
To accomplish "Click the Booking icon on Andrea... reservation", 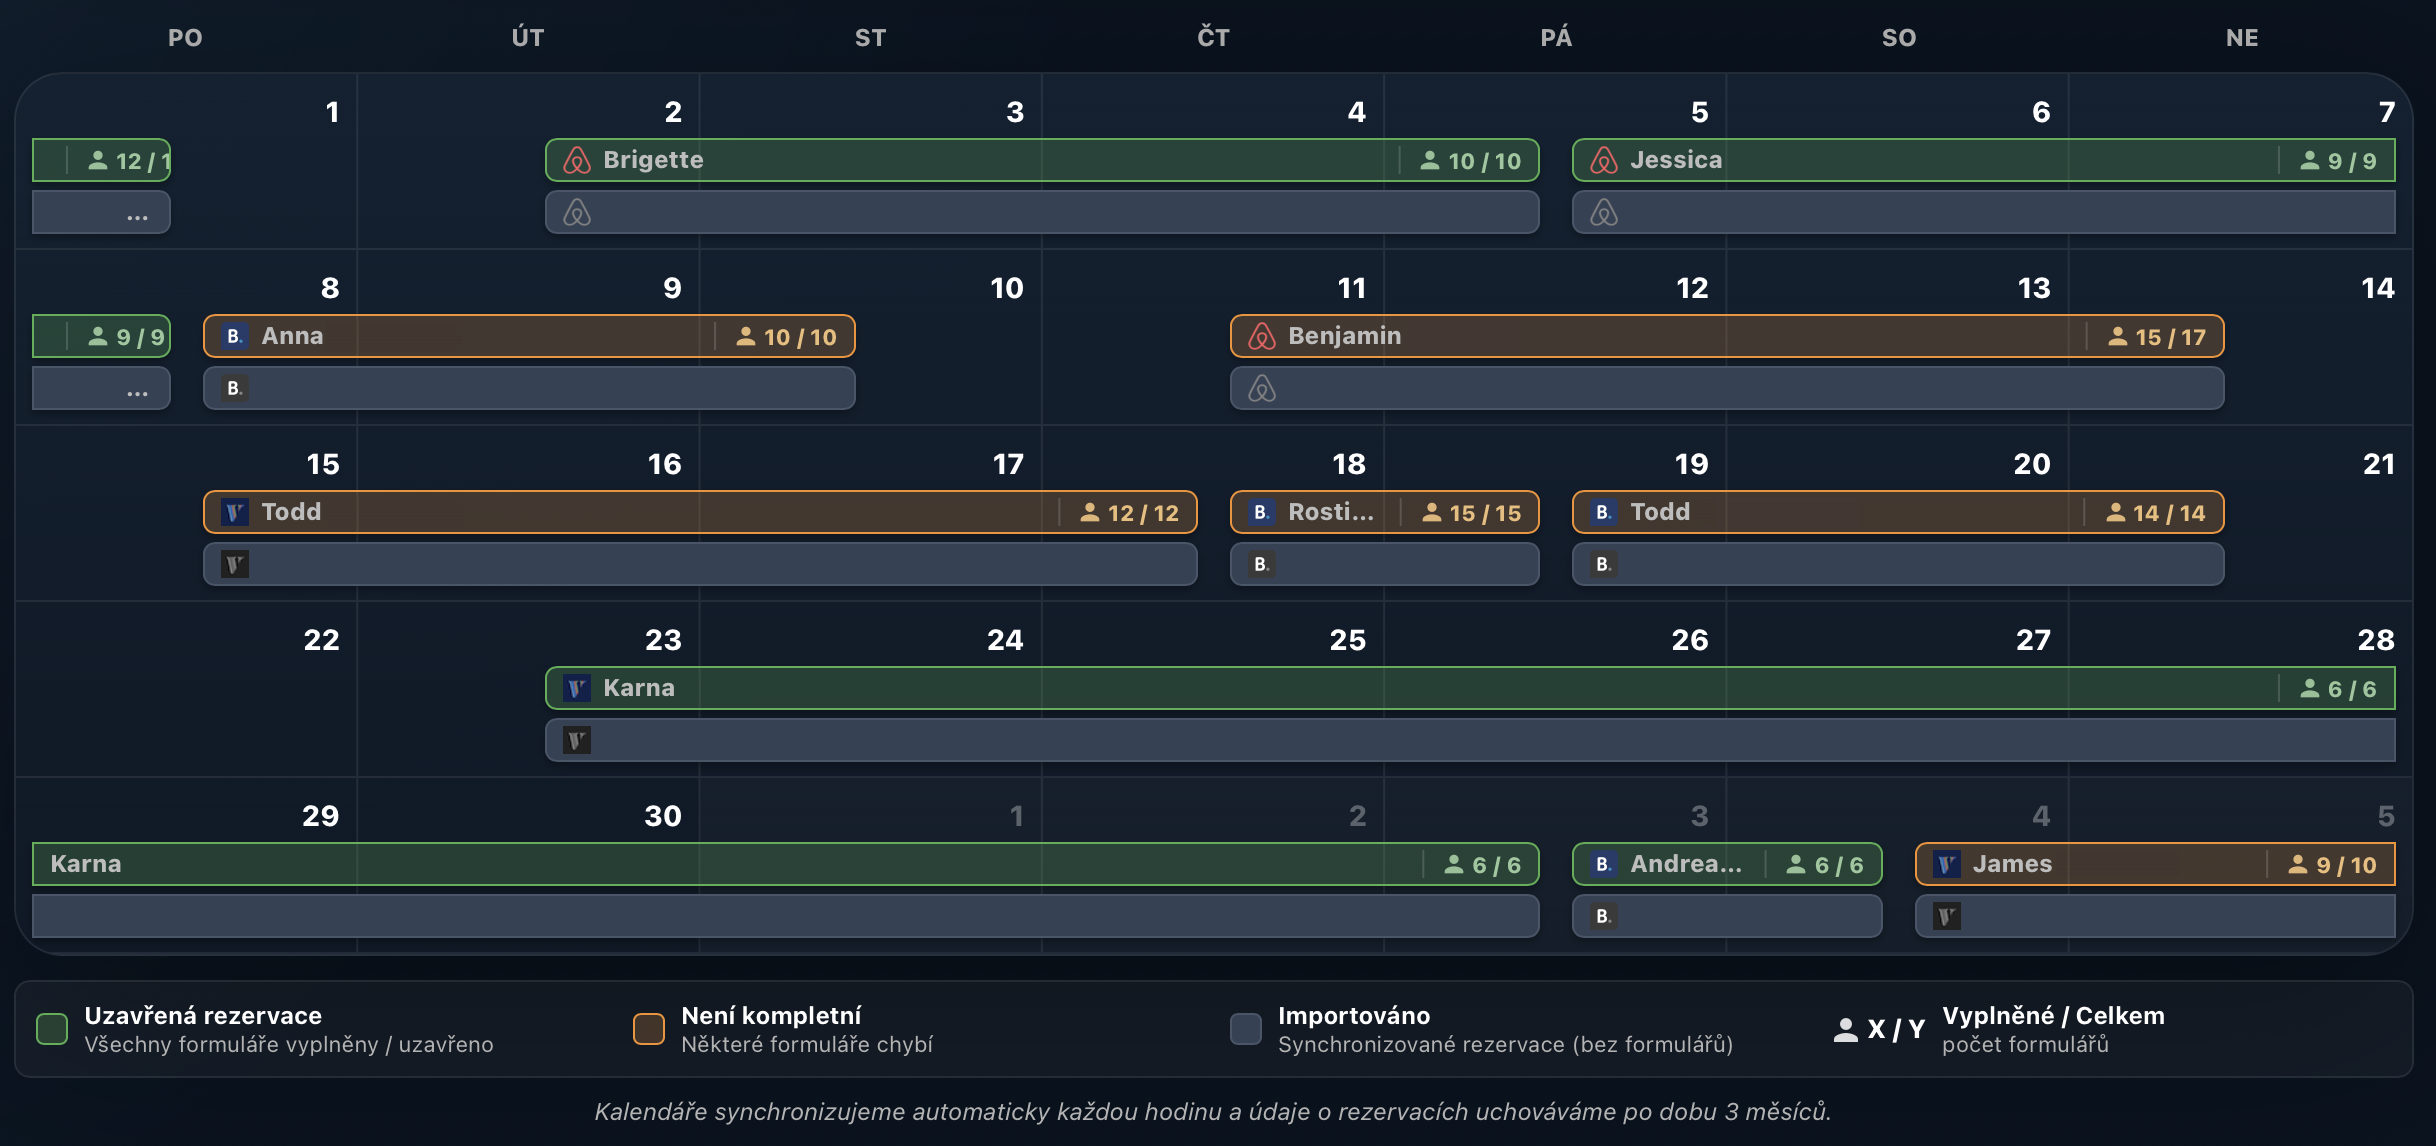I will [x=1603, y=864].
